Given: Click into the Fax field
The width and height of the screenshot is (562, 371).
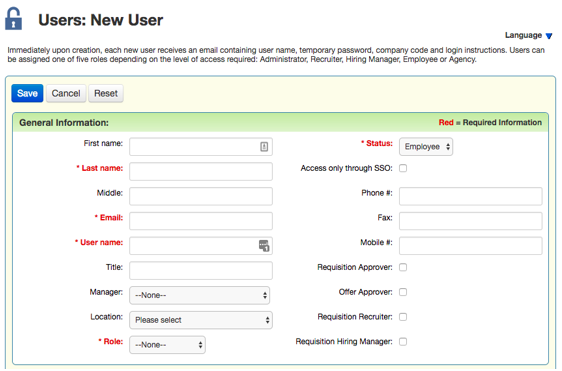Looking at the screenshot, I should click(471, 221).
